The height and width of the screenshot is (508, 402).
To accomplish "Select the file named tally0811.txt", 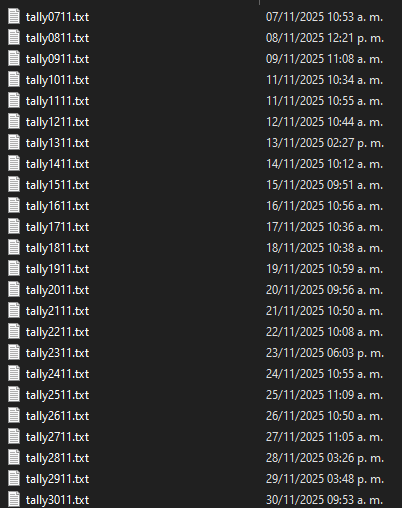I will pyautogui.click(x=57, y=38).
